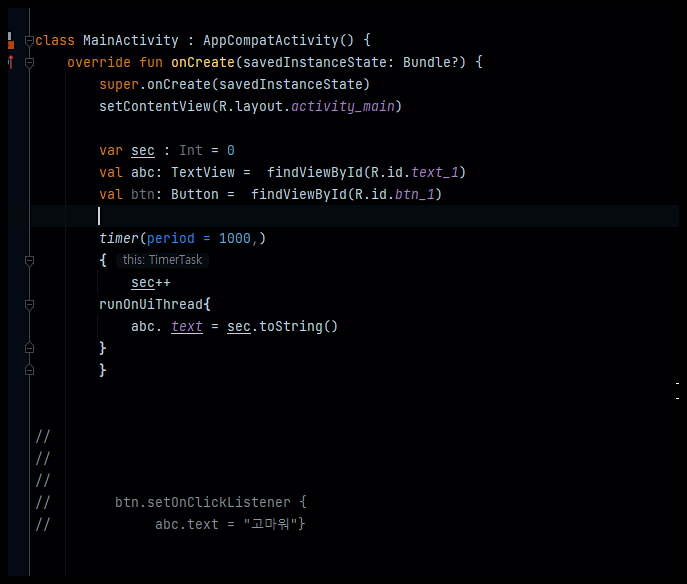Collapse the timer lambda fold marker
687x584 pixels.
point(29,261)
